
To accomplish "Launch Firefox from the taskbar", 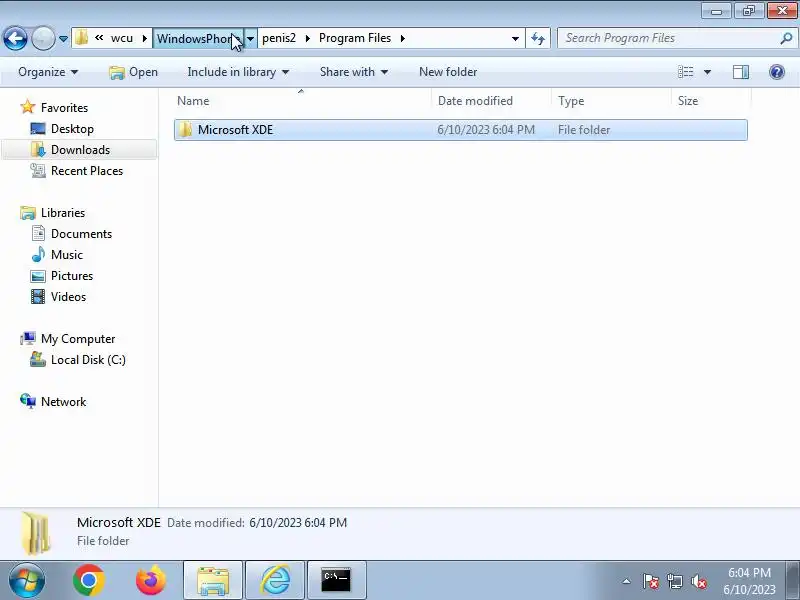I will (x=151, y=581).
